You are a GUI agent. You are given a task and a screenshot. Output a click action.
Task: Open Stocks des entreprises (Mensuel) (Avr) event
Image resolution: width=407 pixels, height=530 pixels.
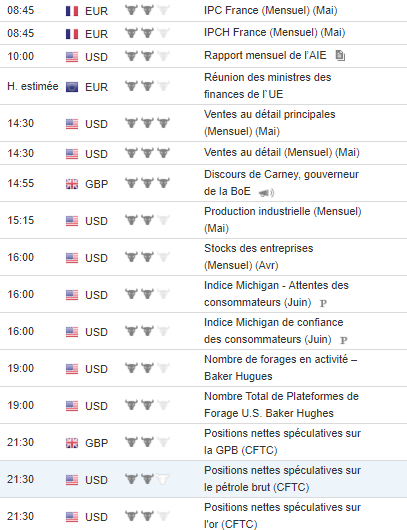point(259,257)
